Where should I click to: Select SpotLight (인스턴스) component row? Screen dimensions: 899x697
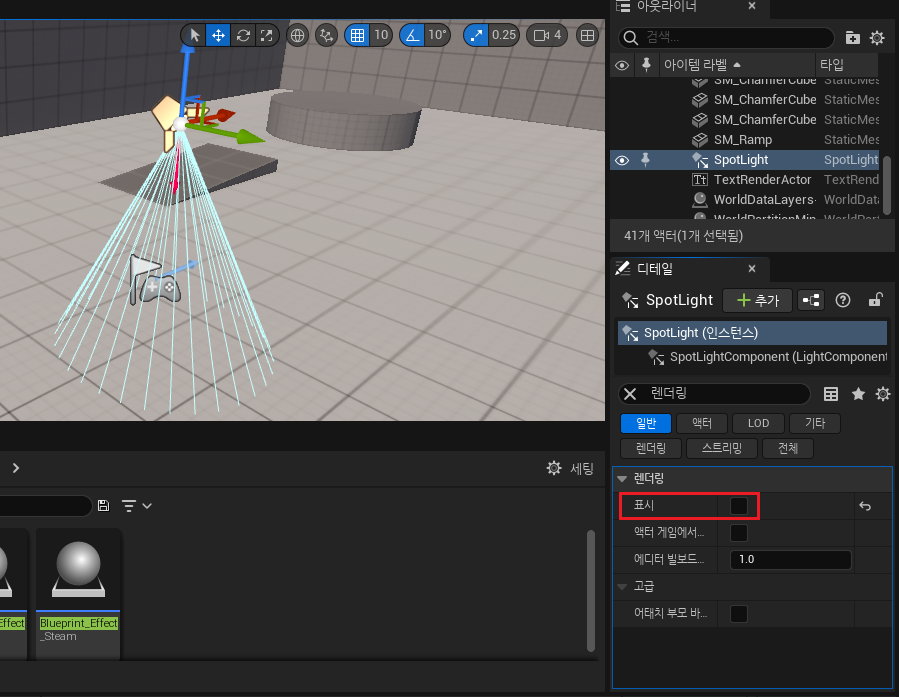[x=752, y=333]
